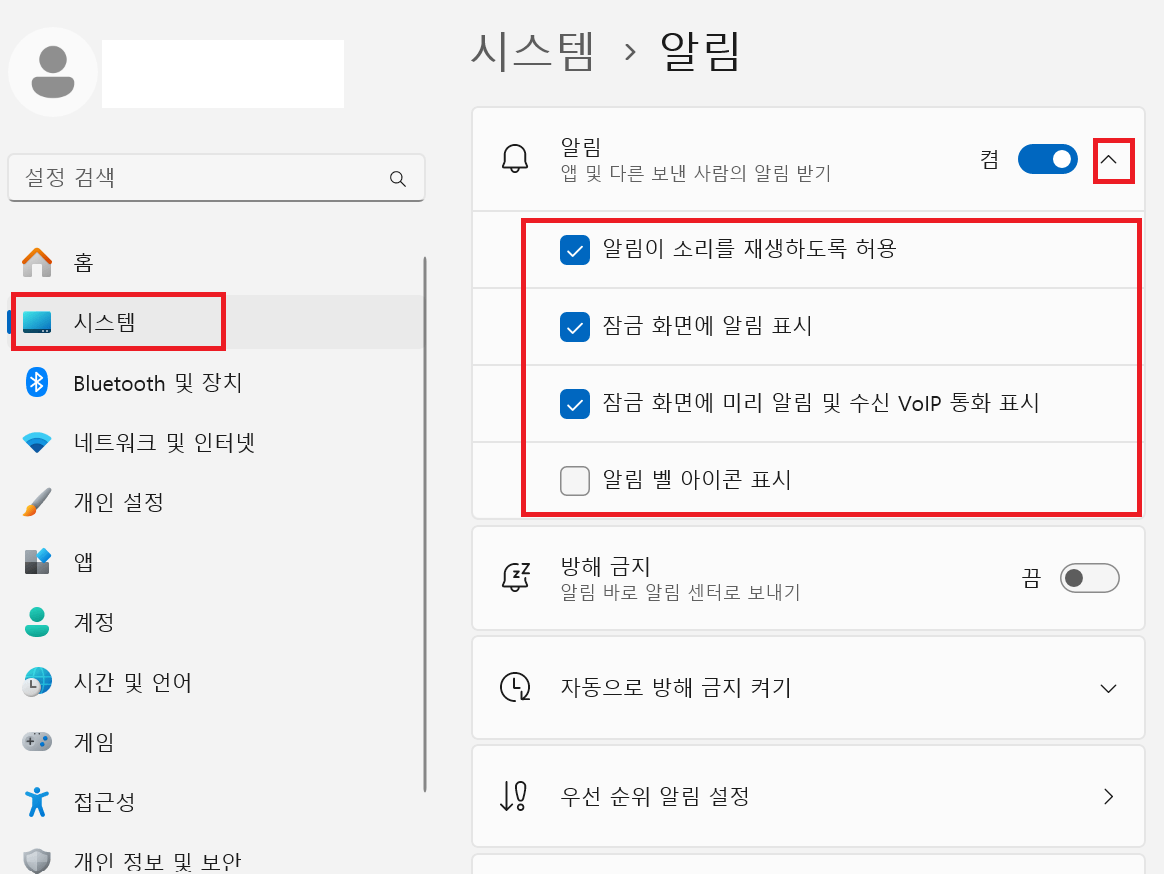Turn off the 알림 master toggle
This screenshot has height=874, width=1164.
pyautogui.click(x=1047, y=159)
